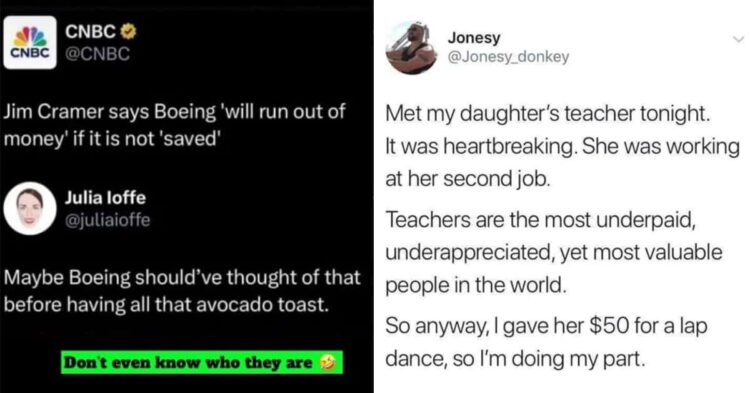Open Jonesy's profile avatar
Screen dimensions: 750x393
[x=411, y=48]
